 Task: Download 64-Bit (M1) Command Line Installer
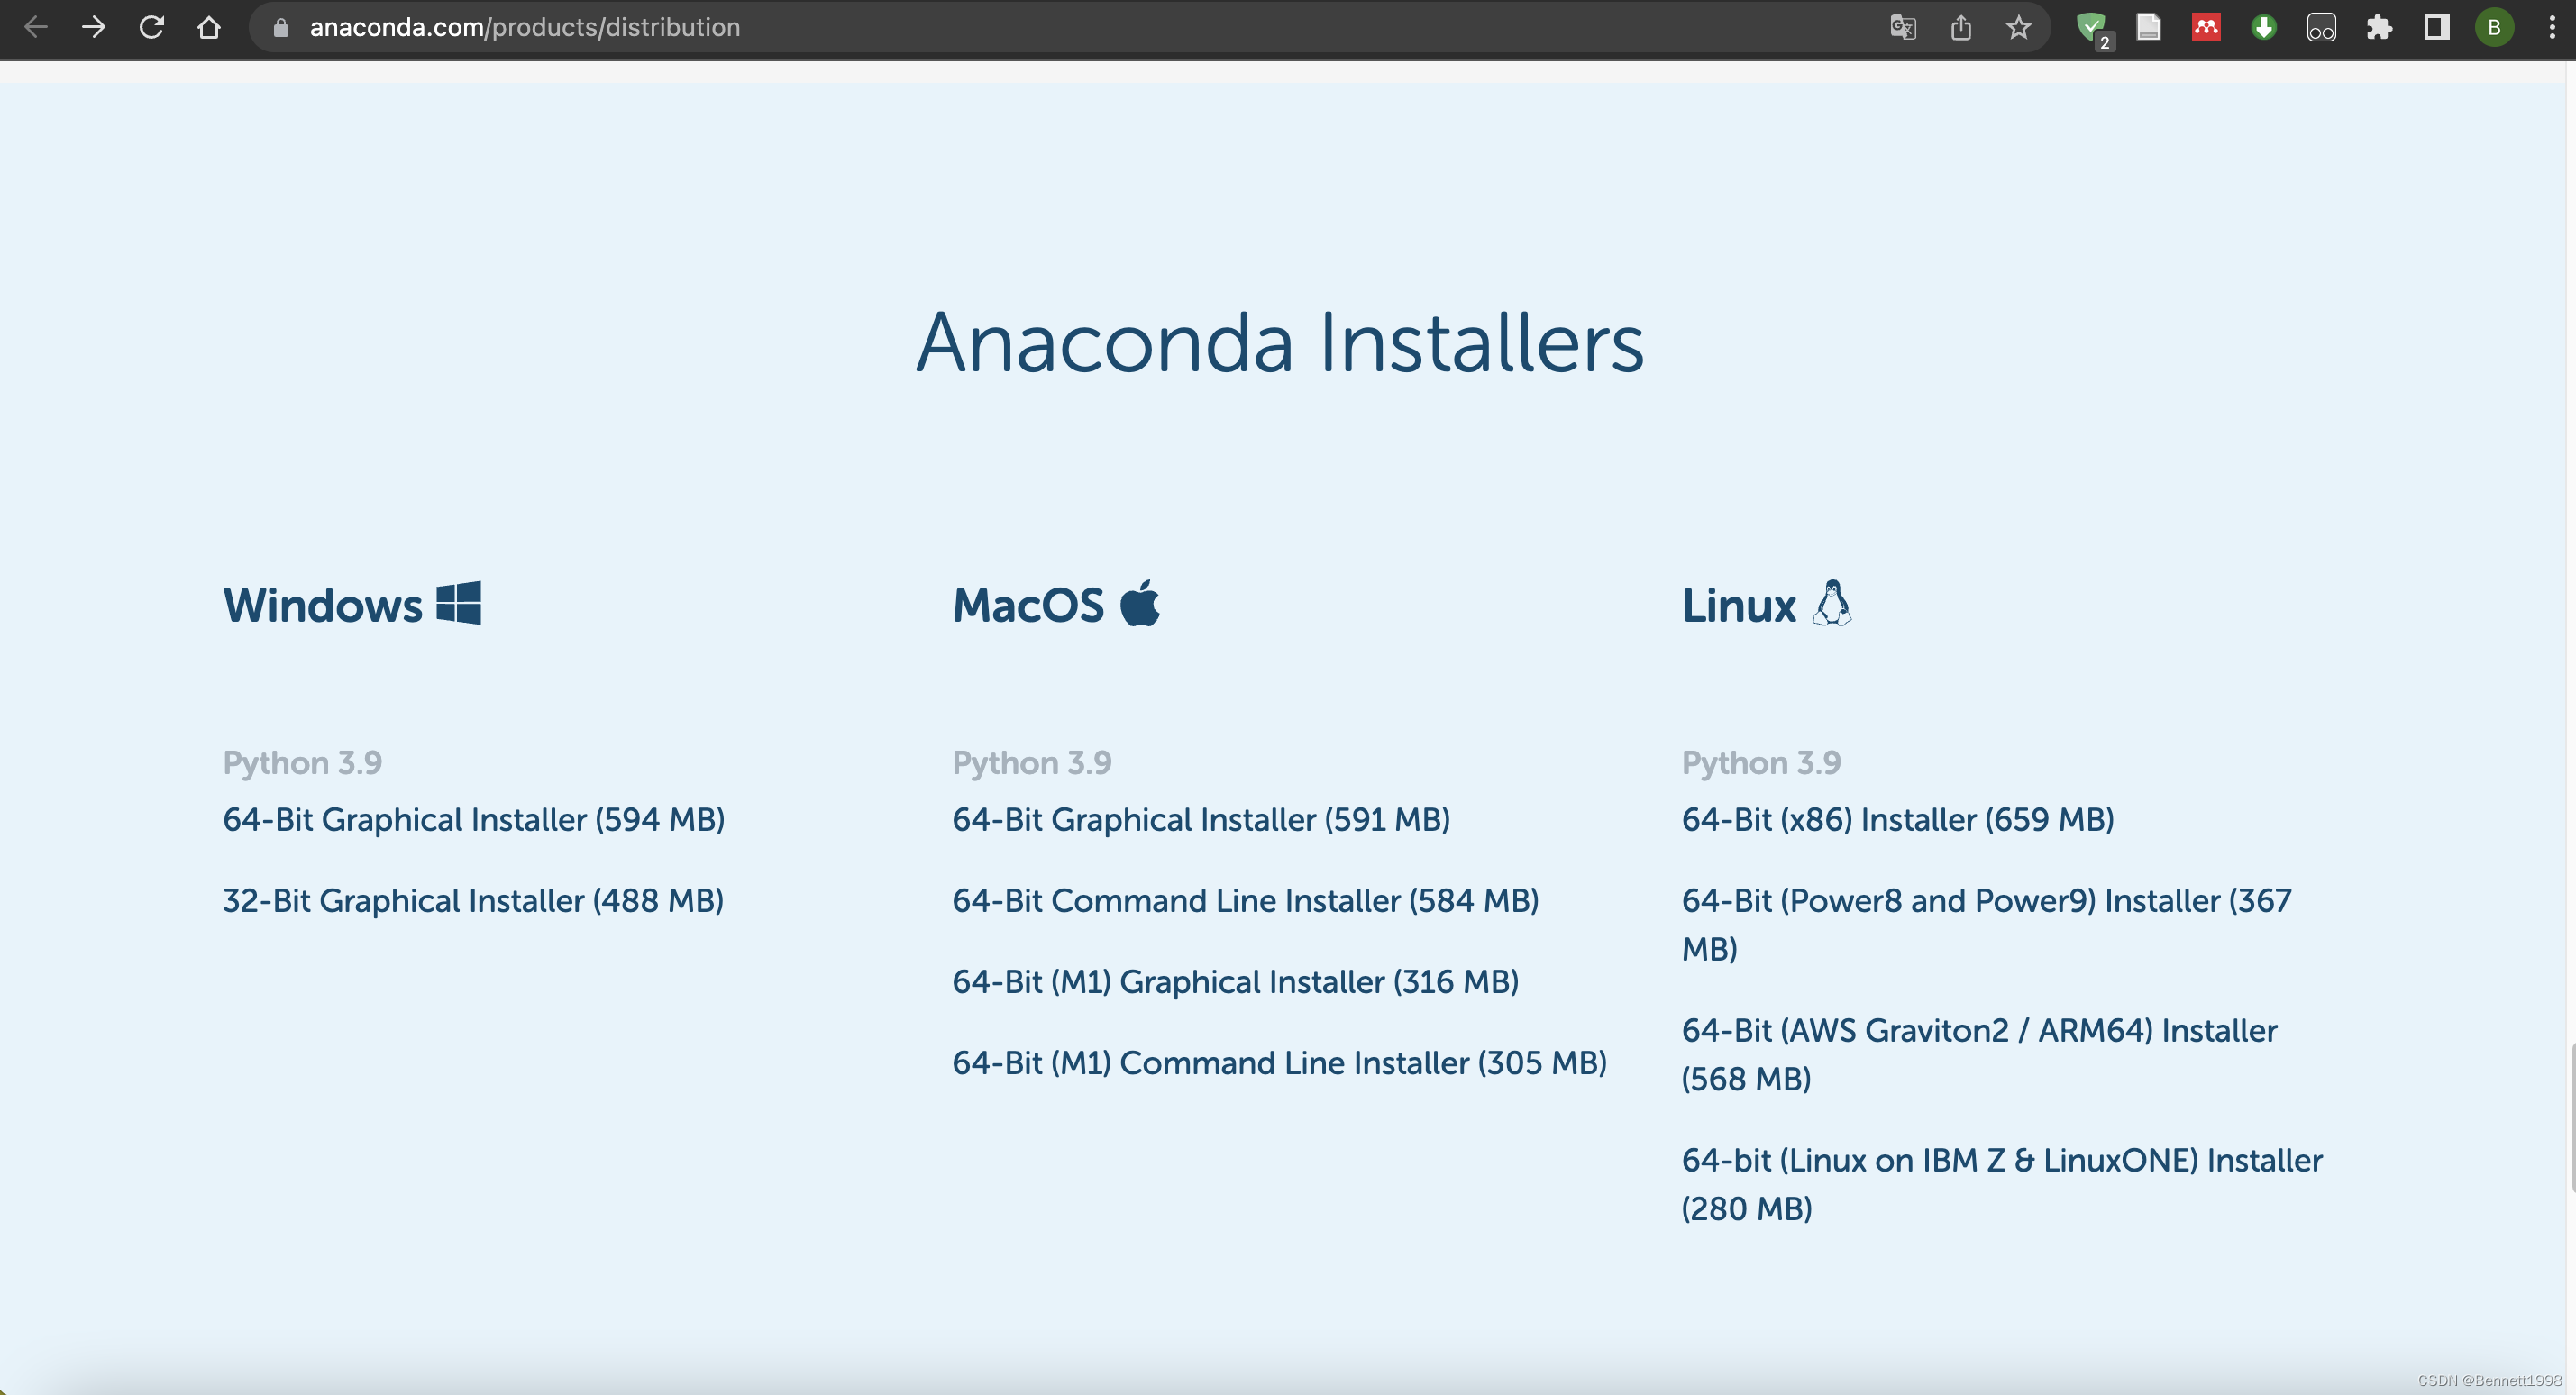click(1279, 1063)
